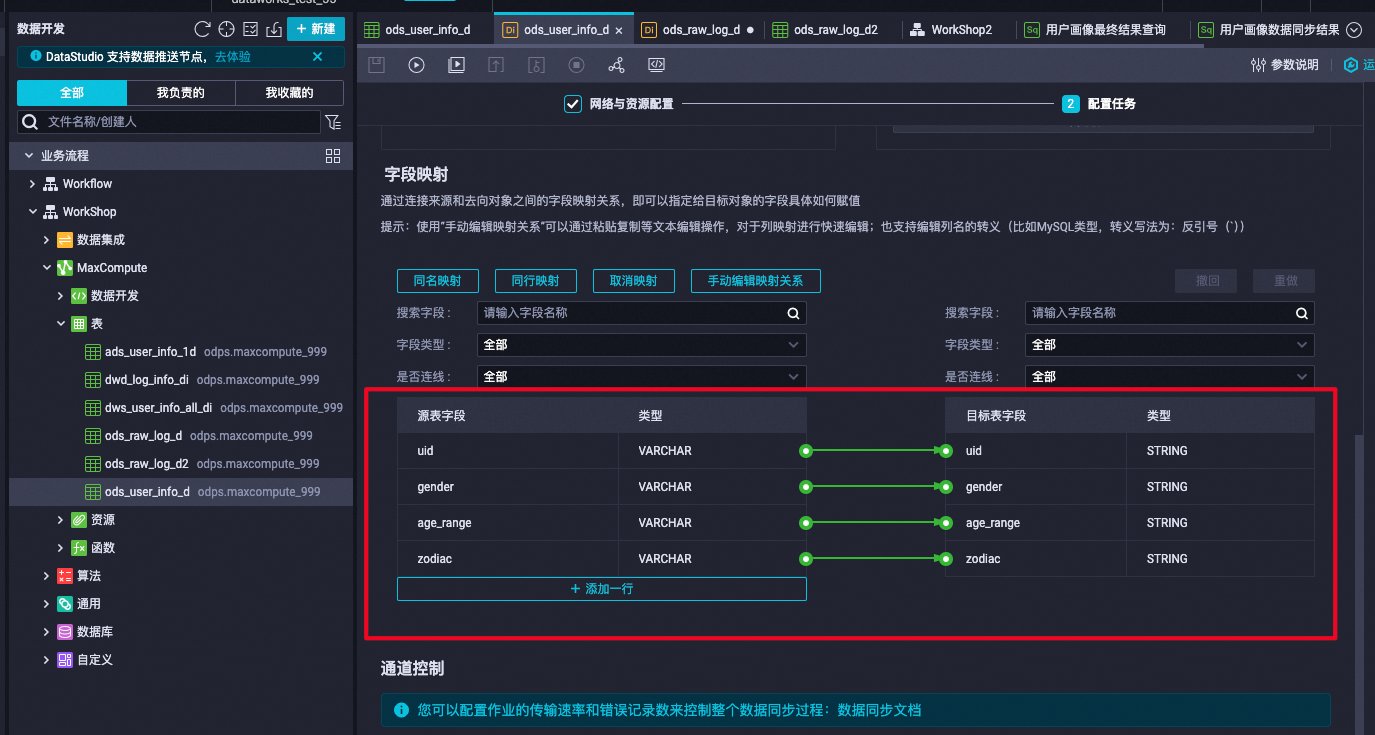The image size is (1375, 735).
Task: Click the source 搜索字段 input box
Action: [x=641, y=313]
